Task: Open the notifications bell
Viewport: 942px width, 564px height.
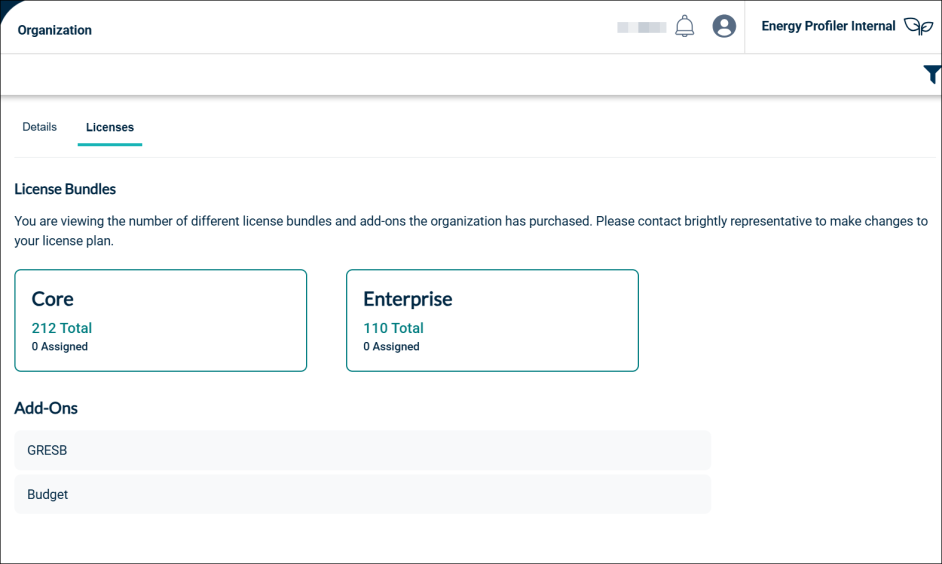Action: coord(684,27)
